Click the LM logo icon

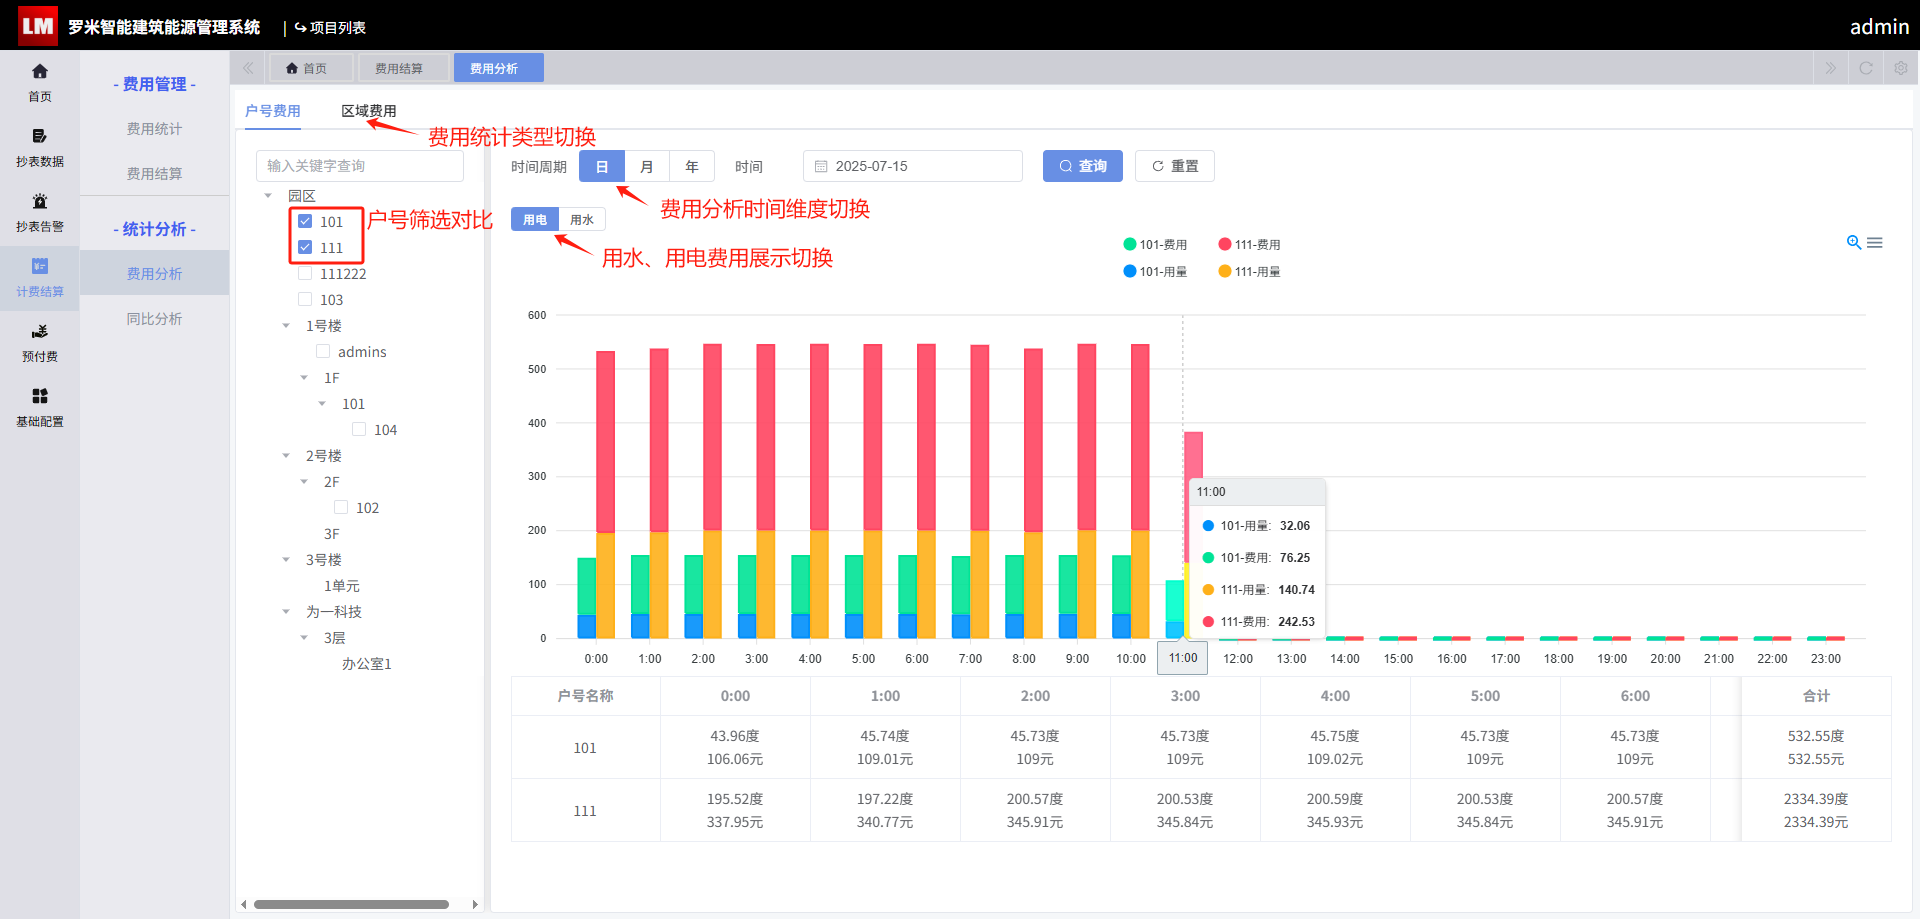(x=38, y=26)
